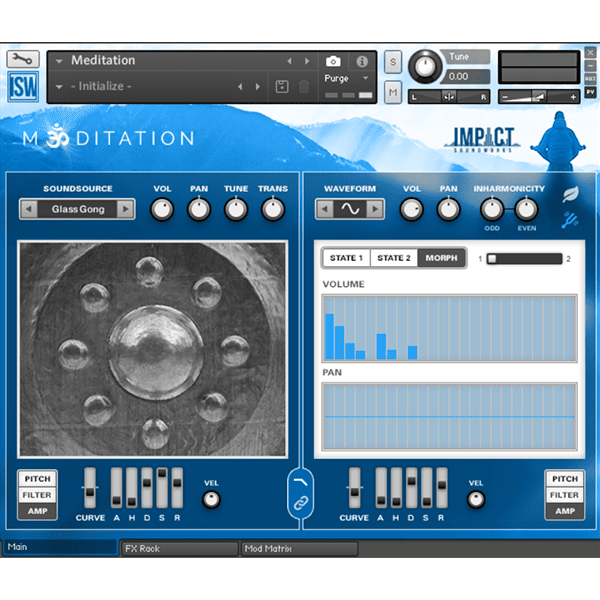The width and height of the screenshot is (600, 600).
Task: Click the left panel VEL knob
Action: [211, 499]
